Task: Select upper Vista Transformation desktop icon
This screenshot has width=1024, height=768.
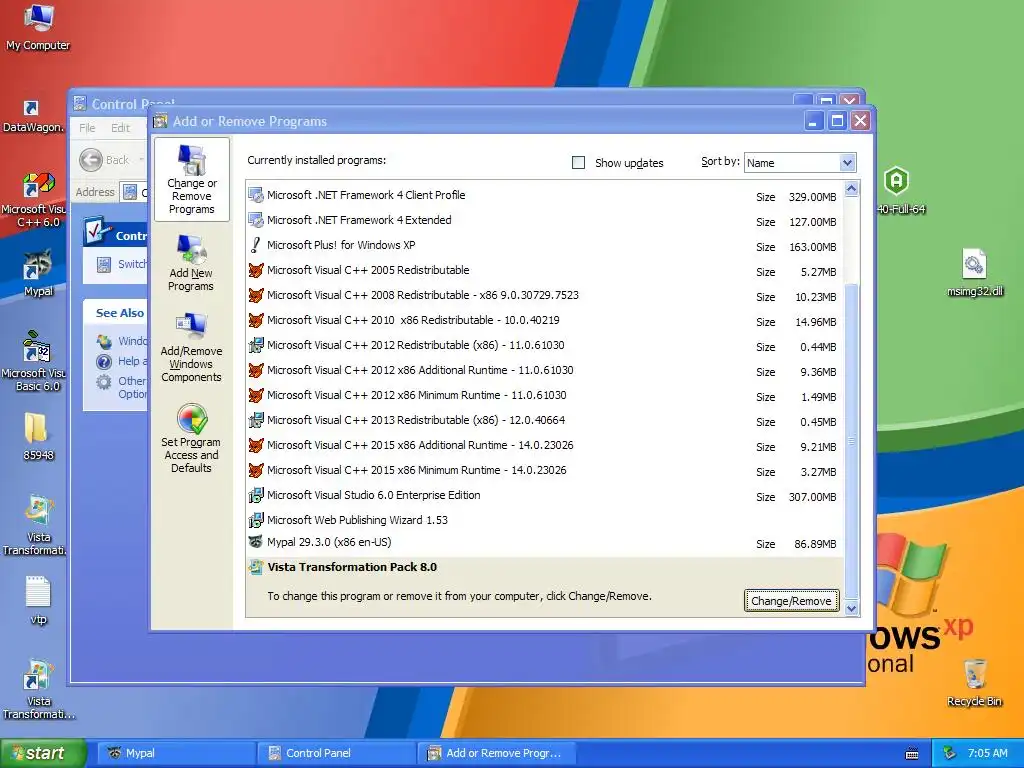Action: point(37,524)
